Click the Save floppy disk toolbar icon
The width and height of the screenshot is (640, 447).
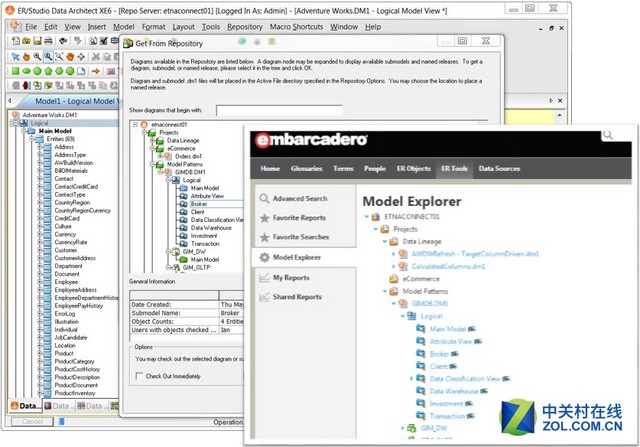[x=37, y=40]
